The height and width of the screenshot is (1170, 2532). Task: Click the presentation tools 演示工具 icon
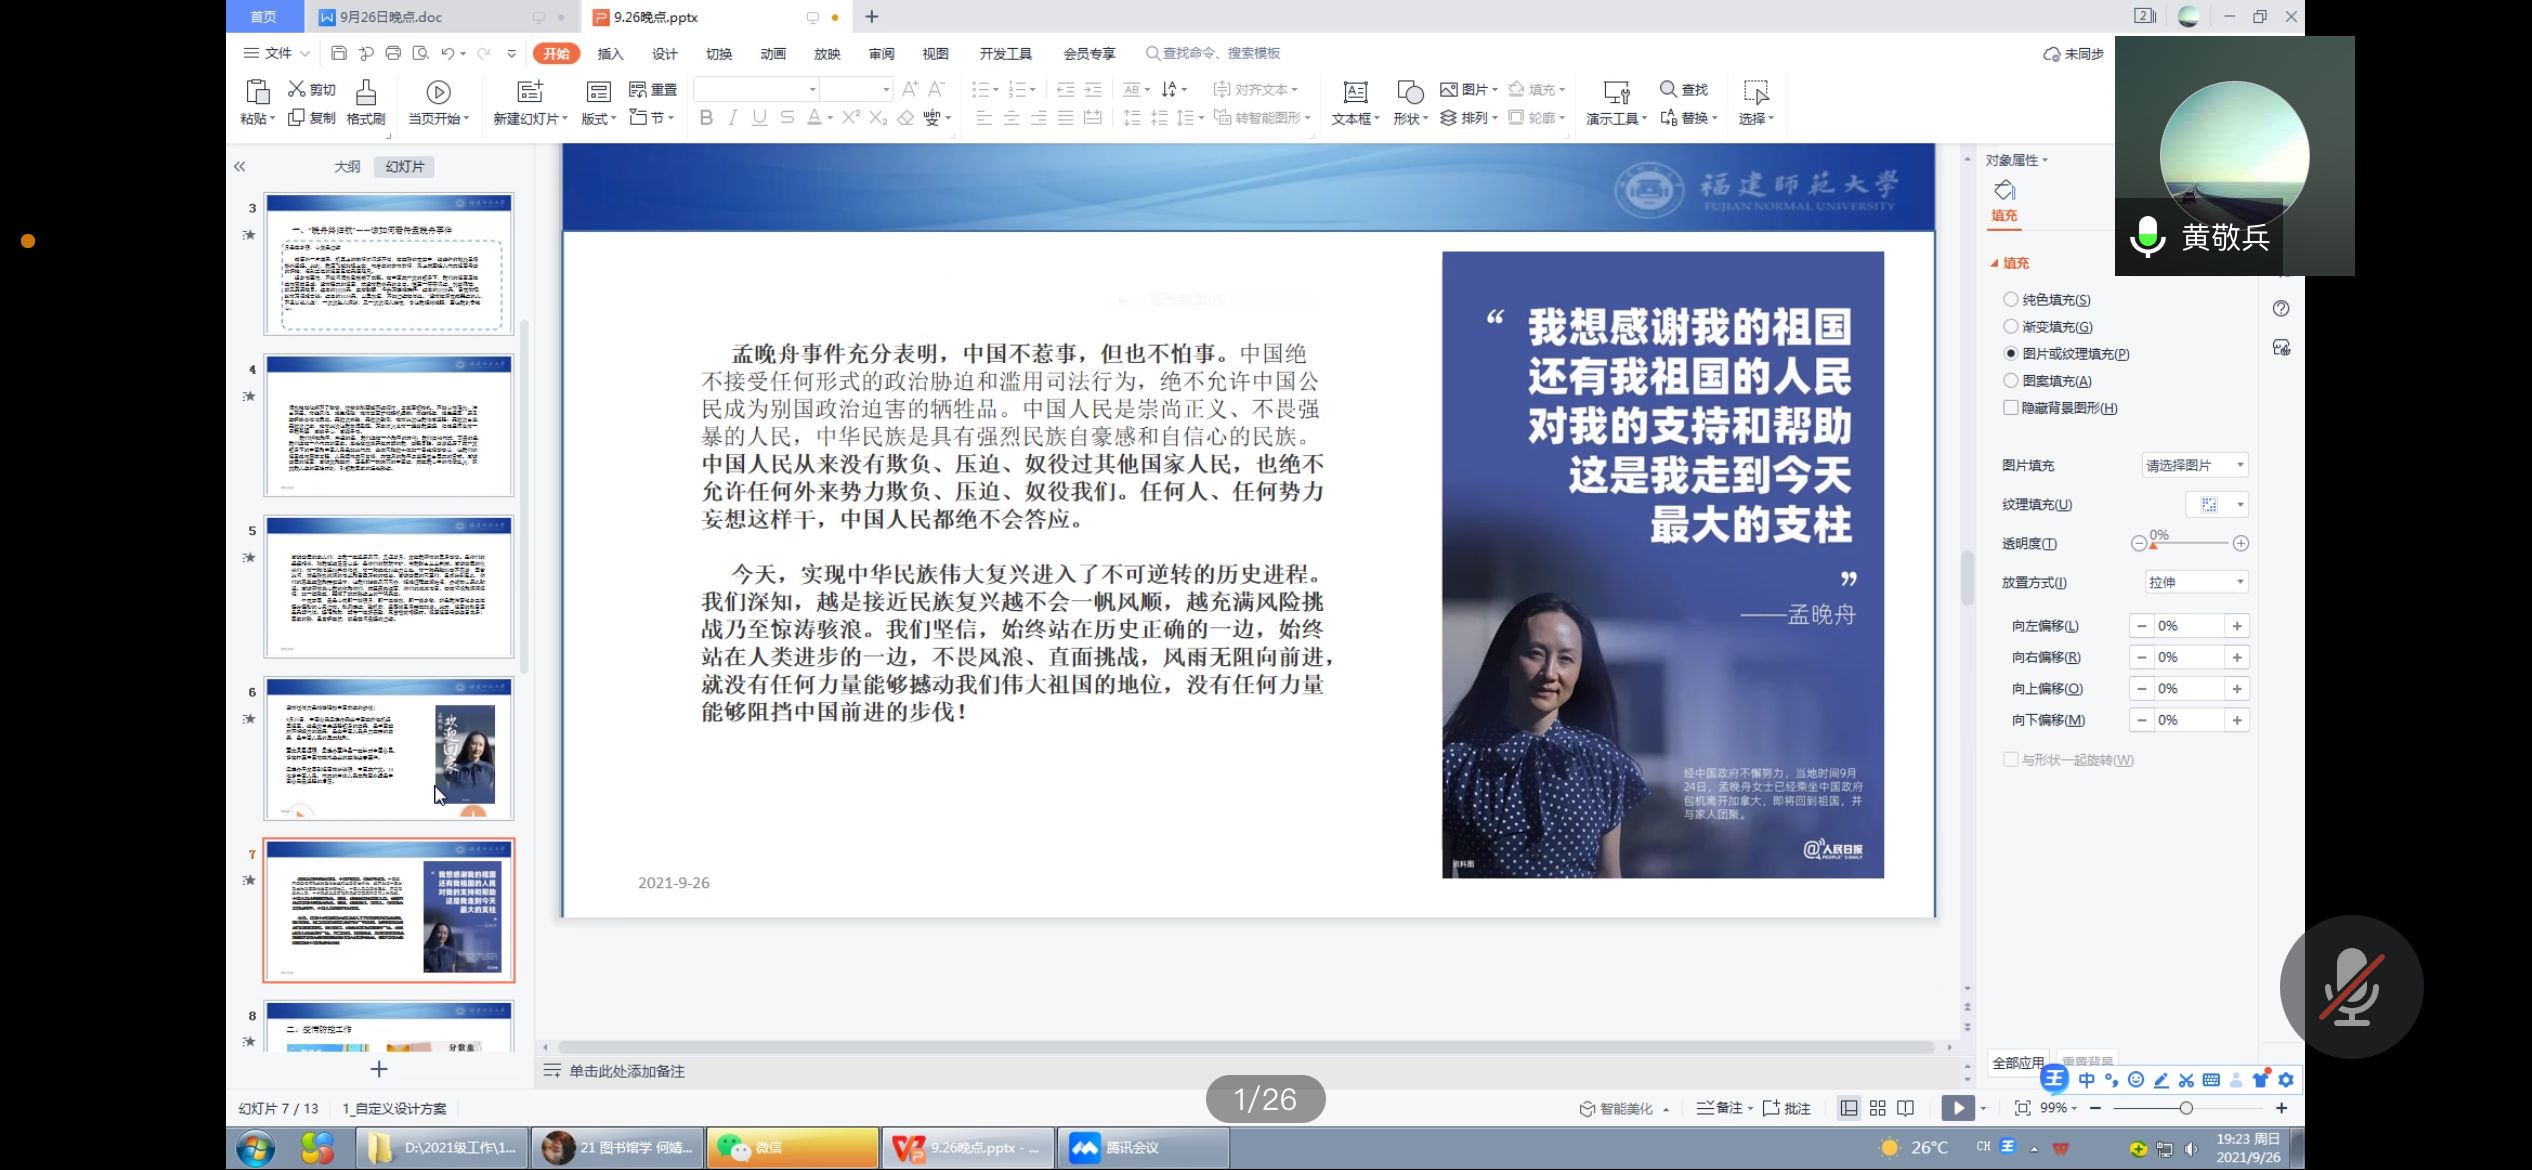[1616, 93]
